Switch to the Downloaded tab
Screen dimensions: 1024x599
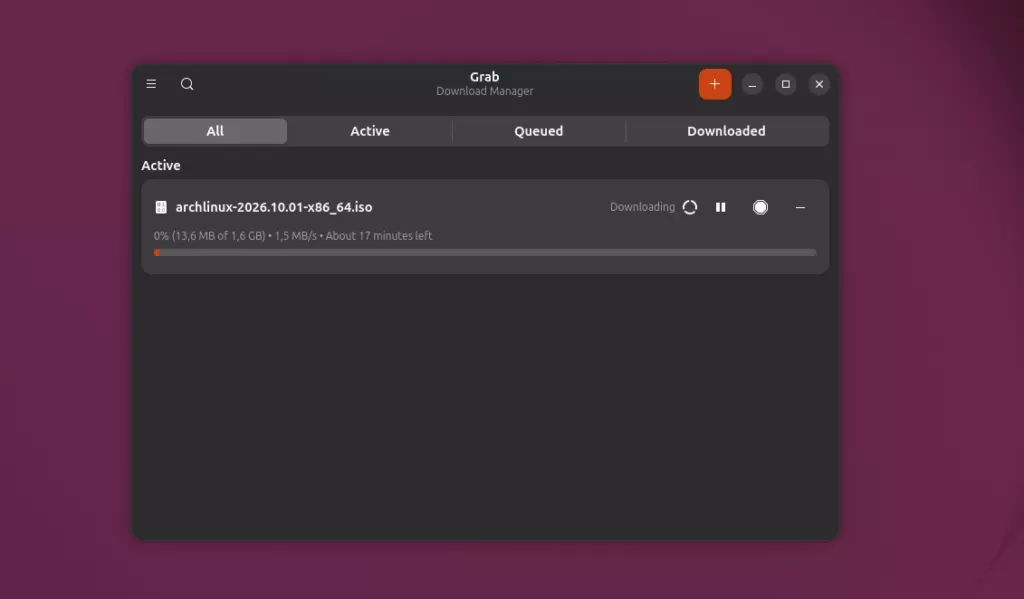726,131
